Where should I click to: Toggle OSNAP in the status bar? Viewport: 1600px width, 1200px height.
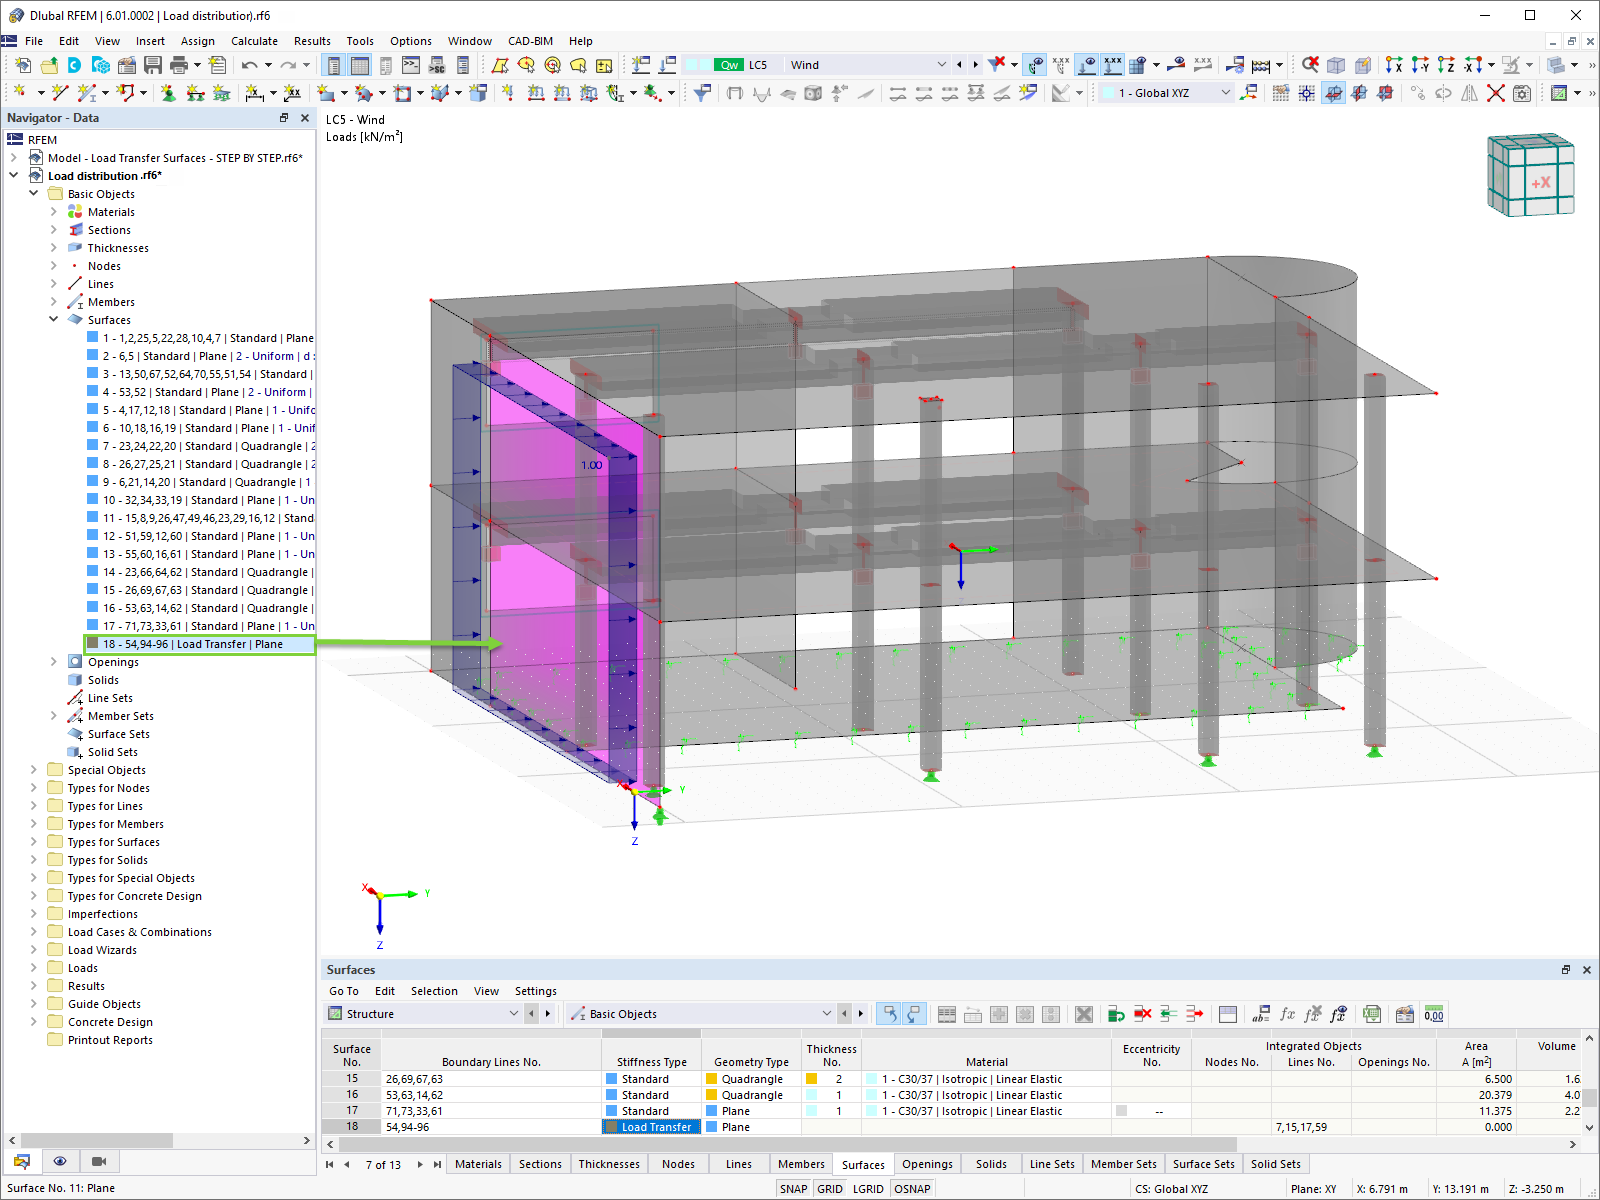pyautogui.click(x=912, y=1189)
